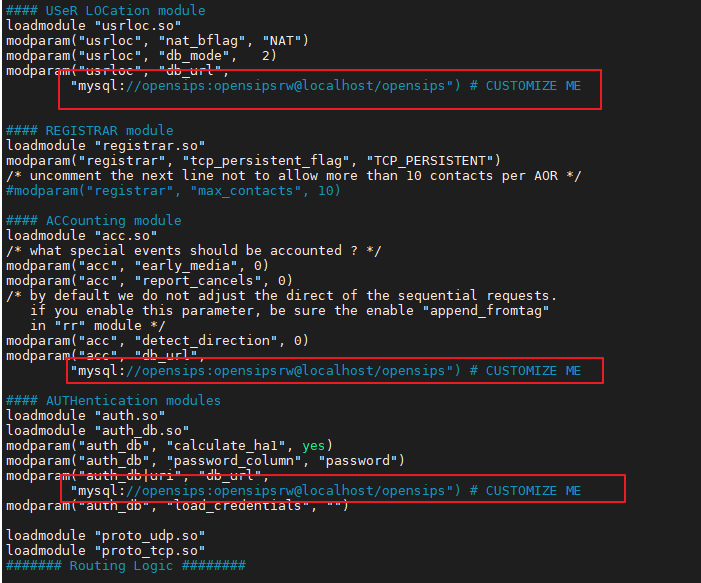Image resolution: width=701 pixels, height=583 pixels.
Task: Click the 'AUTHentication modules' comment heading
Action: (x=113, y=400)
